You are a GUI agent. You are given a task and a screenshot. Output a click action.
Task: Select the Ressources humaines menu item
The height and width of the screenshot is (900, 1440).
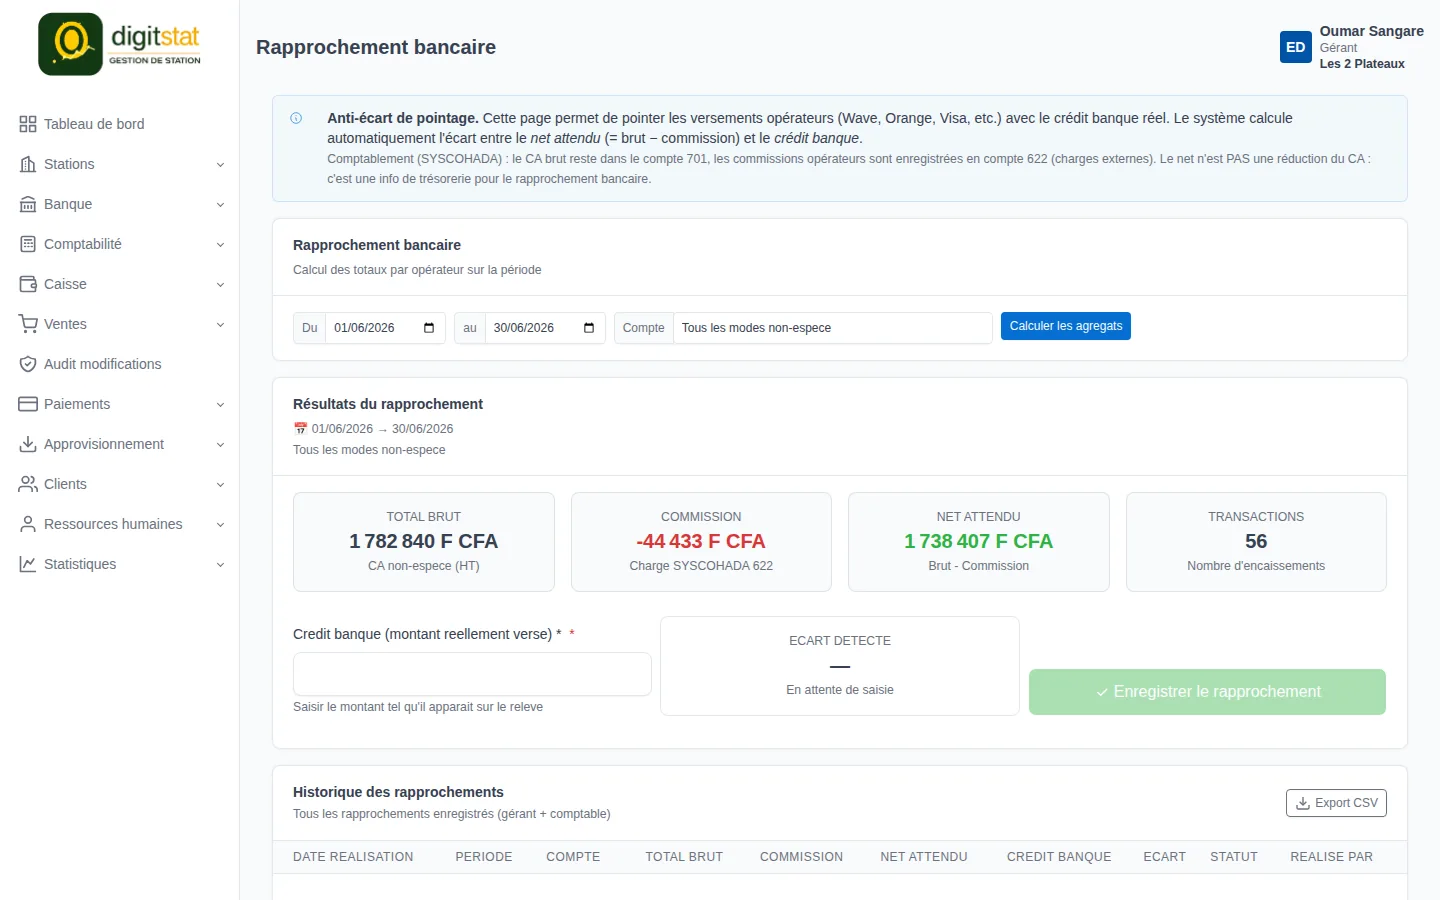coord(120,524)
